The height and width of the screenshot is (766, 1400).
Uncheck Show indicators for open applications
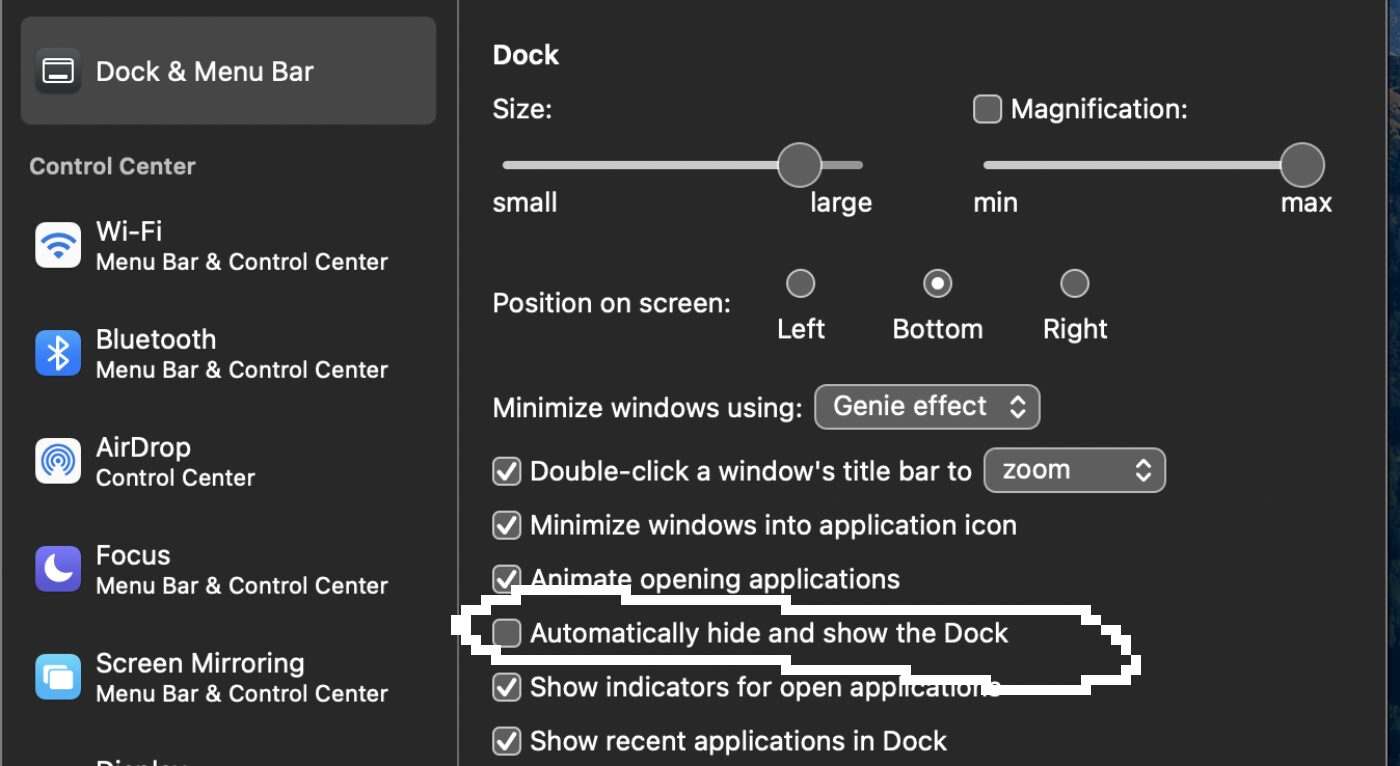tap(507, 687)
